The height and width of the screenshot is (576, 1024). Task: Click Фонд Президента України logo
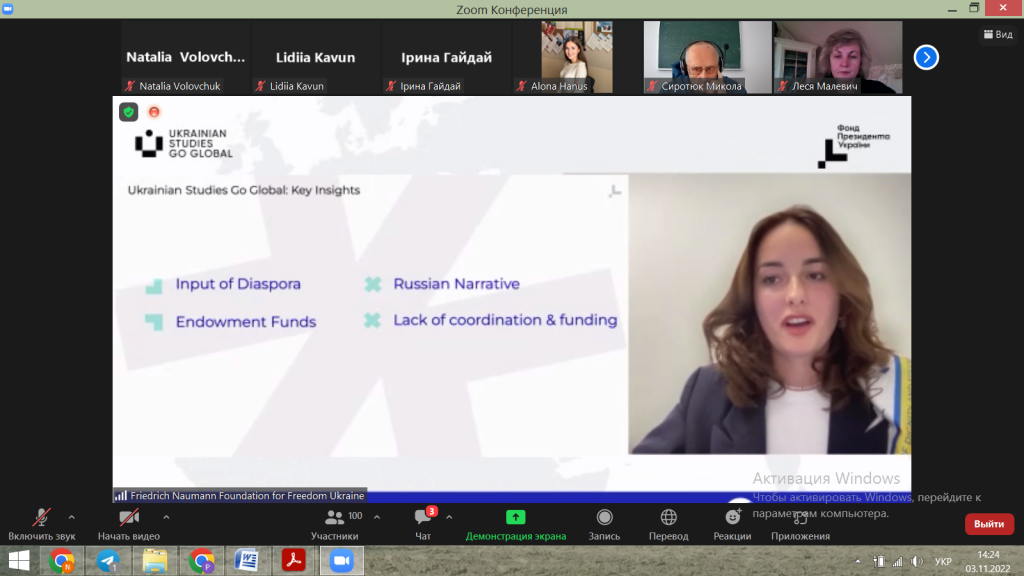coord(854,146)
